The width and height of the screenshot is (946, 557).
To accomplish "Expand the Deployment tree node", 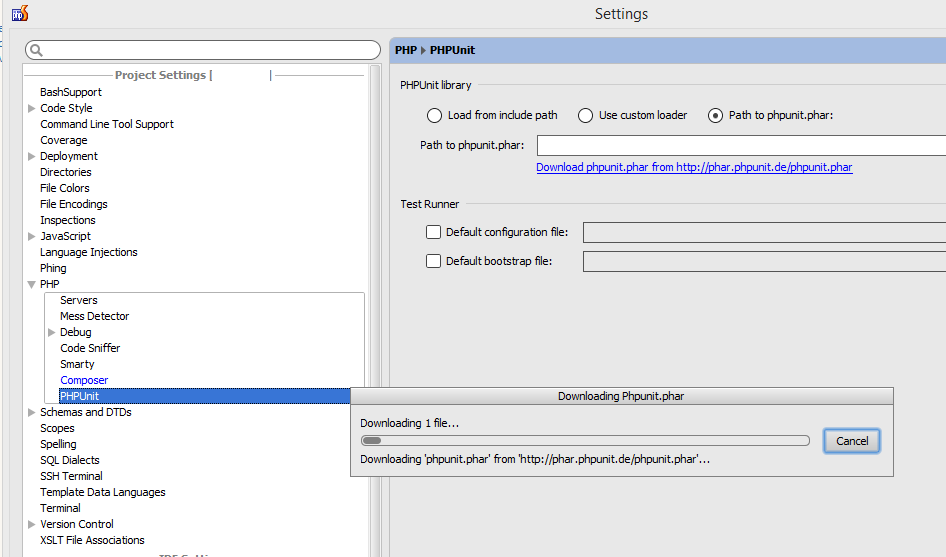I will coord(31,156).
